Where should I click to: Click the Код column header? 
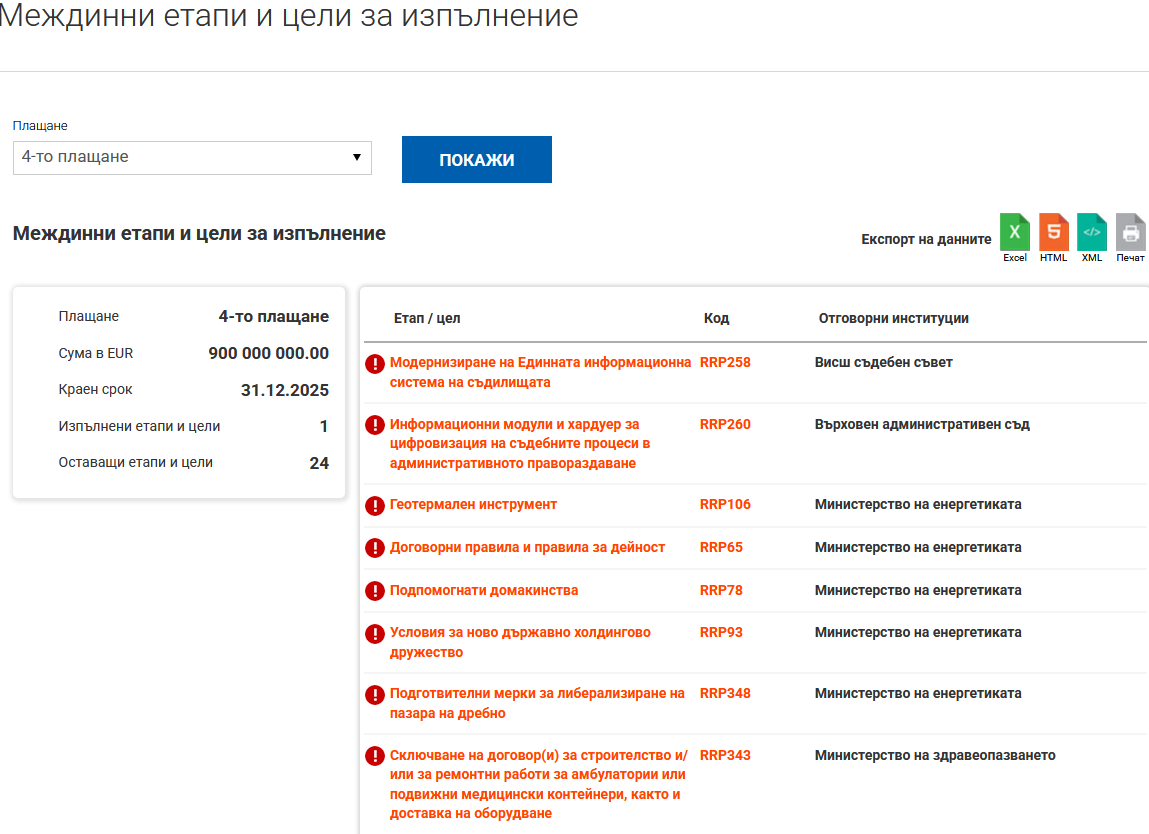(x=716, y=319)
